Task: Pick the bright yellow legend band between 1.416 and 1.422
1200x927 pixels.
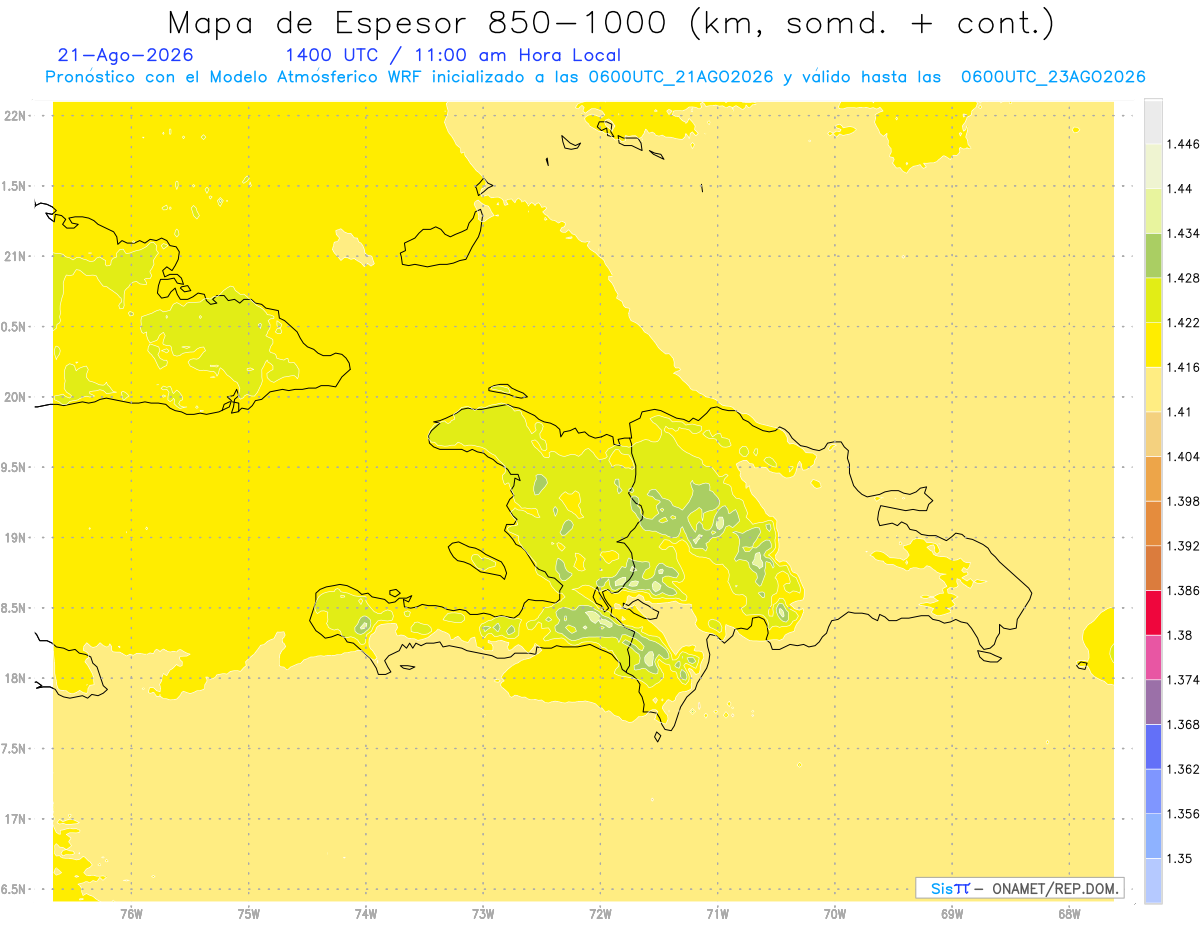Action: [x=1153, y=344]
